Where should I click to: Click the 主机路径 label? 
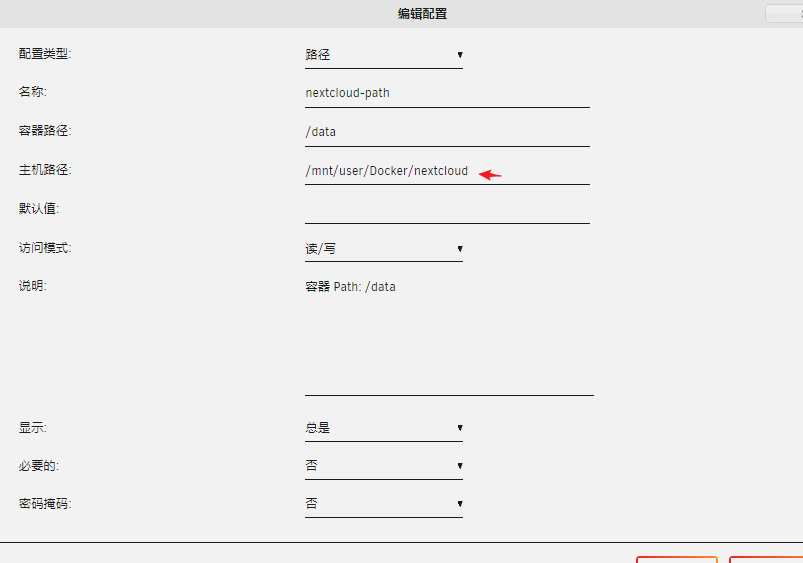point(45,170)
